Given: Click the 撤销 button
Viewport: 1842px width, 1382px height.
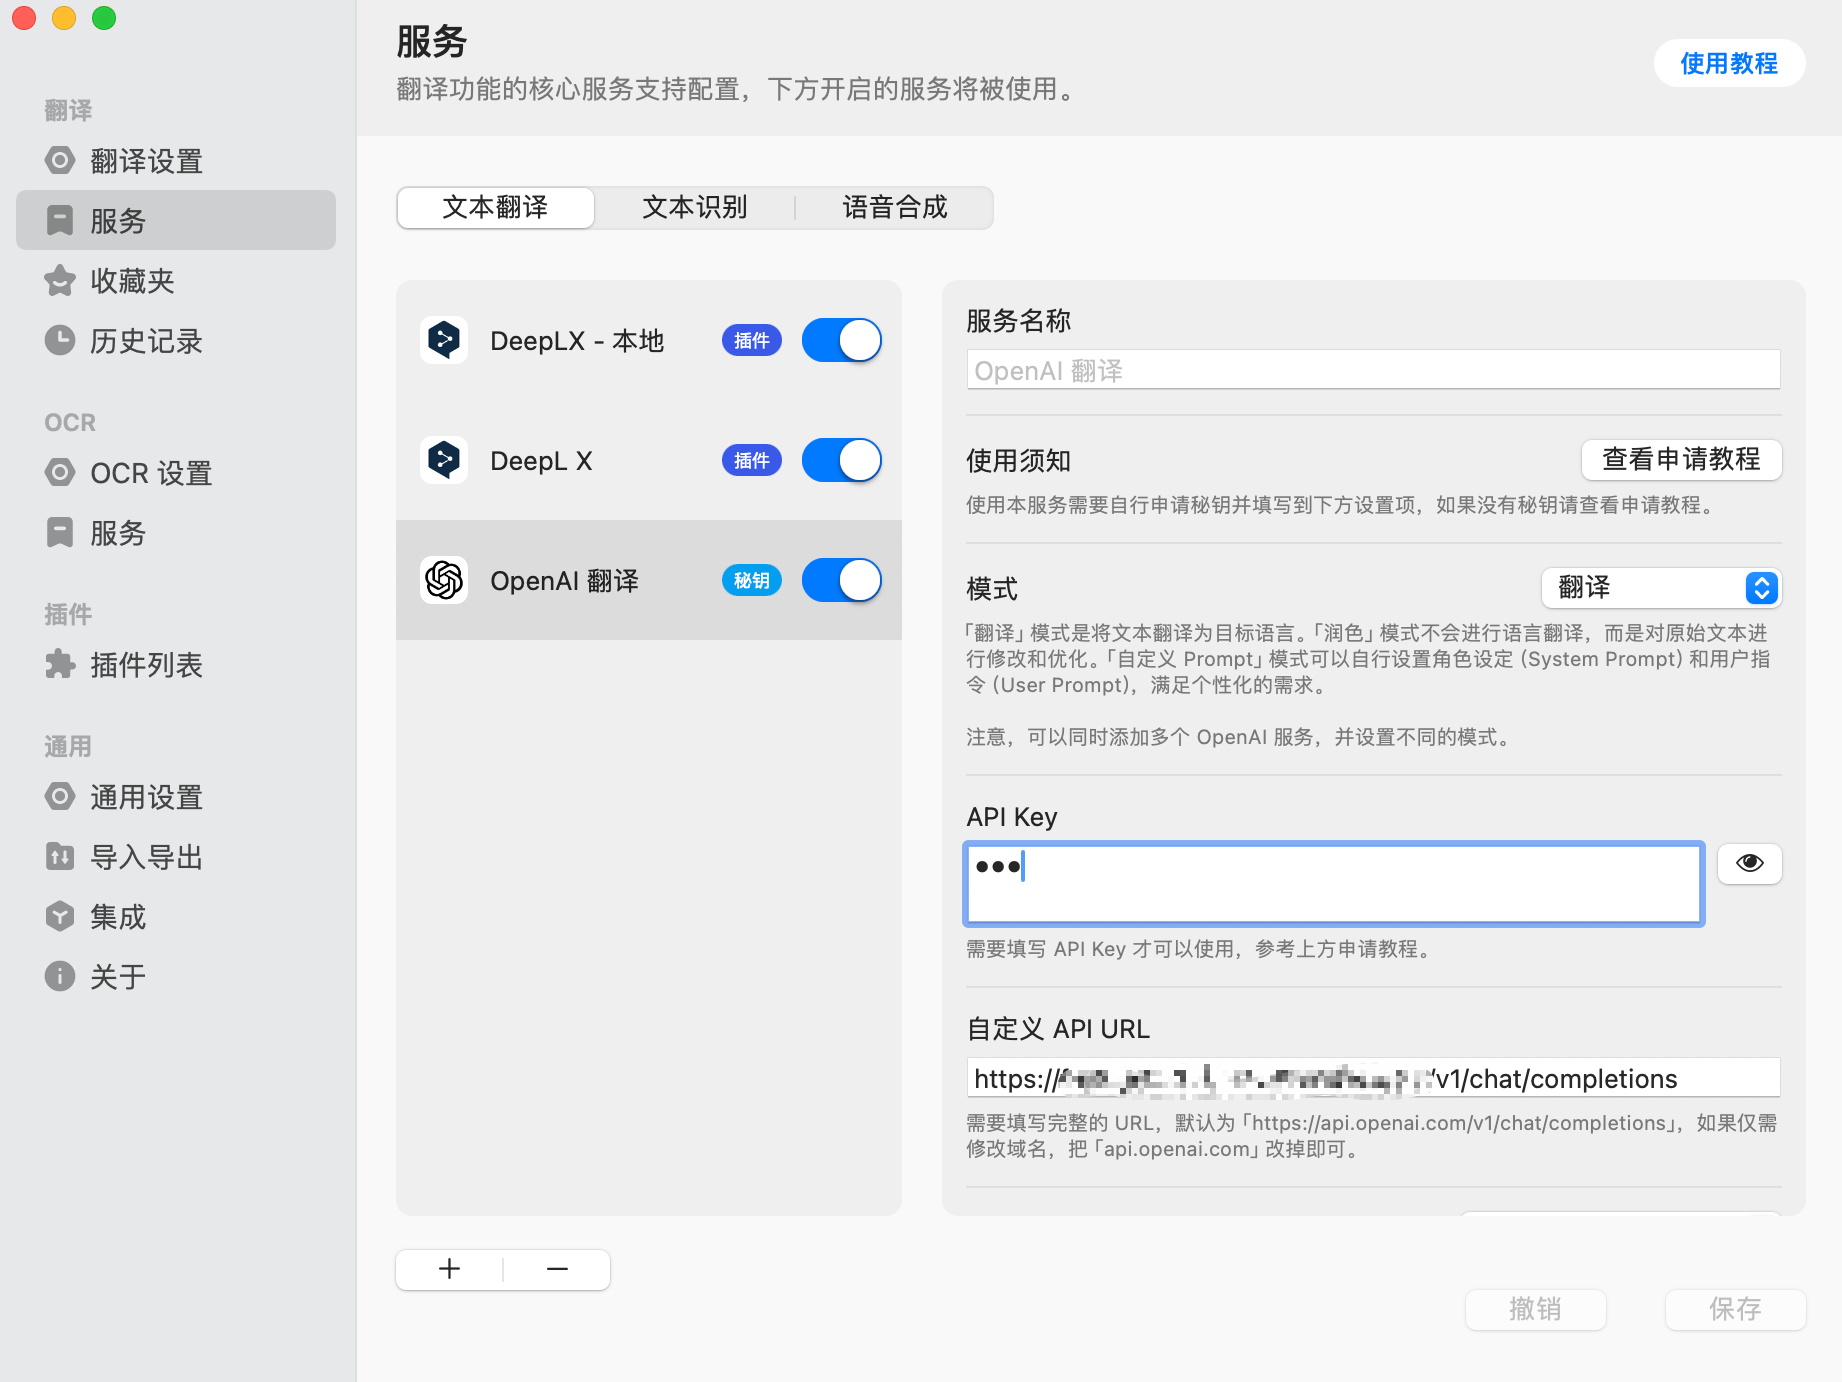Looking at the screenshot, I should [x=1536, y=1309].
